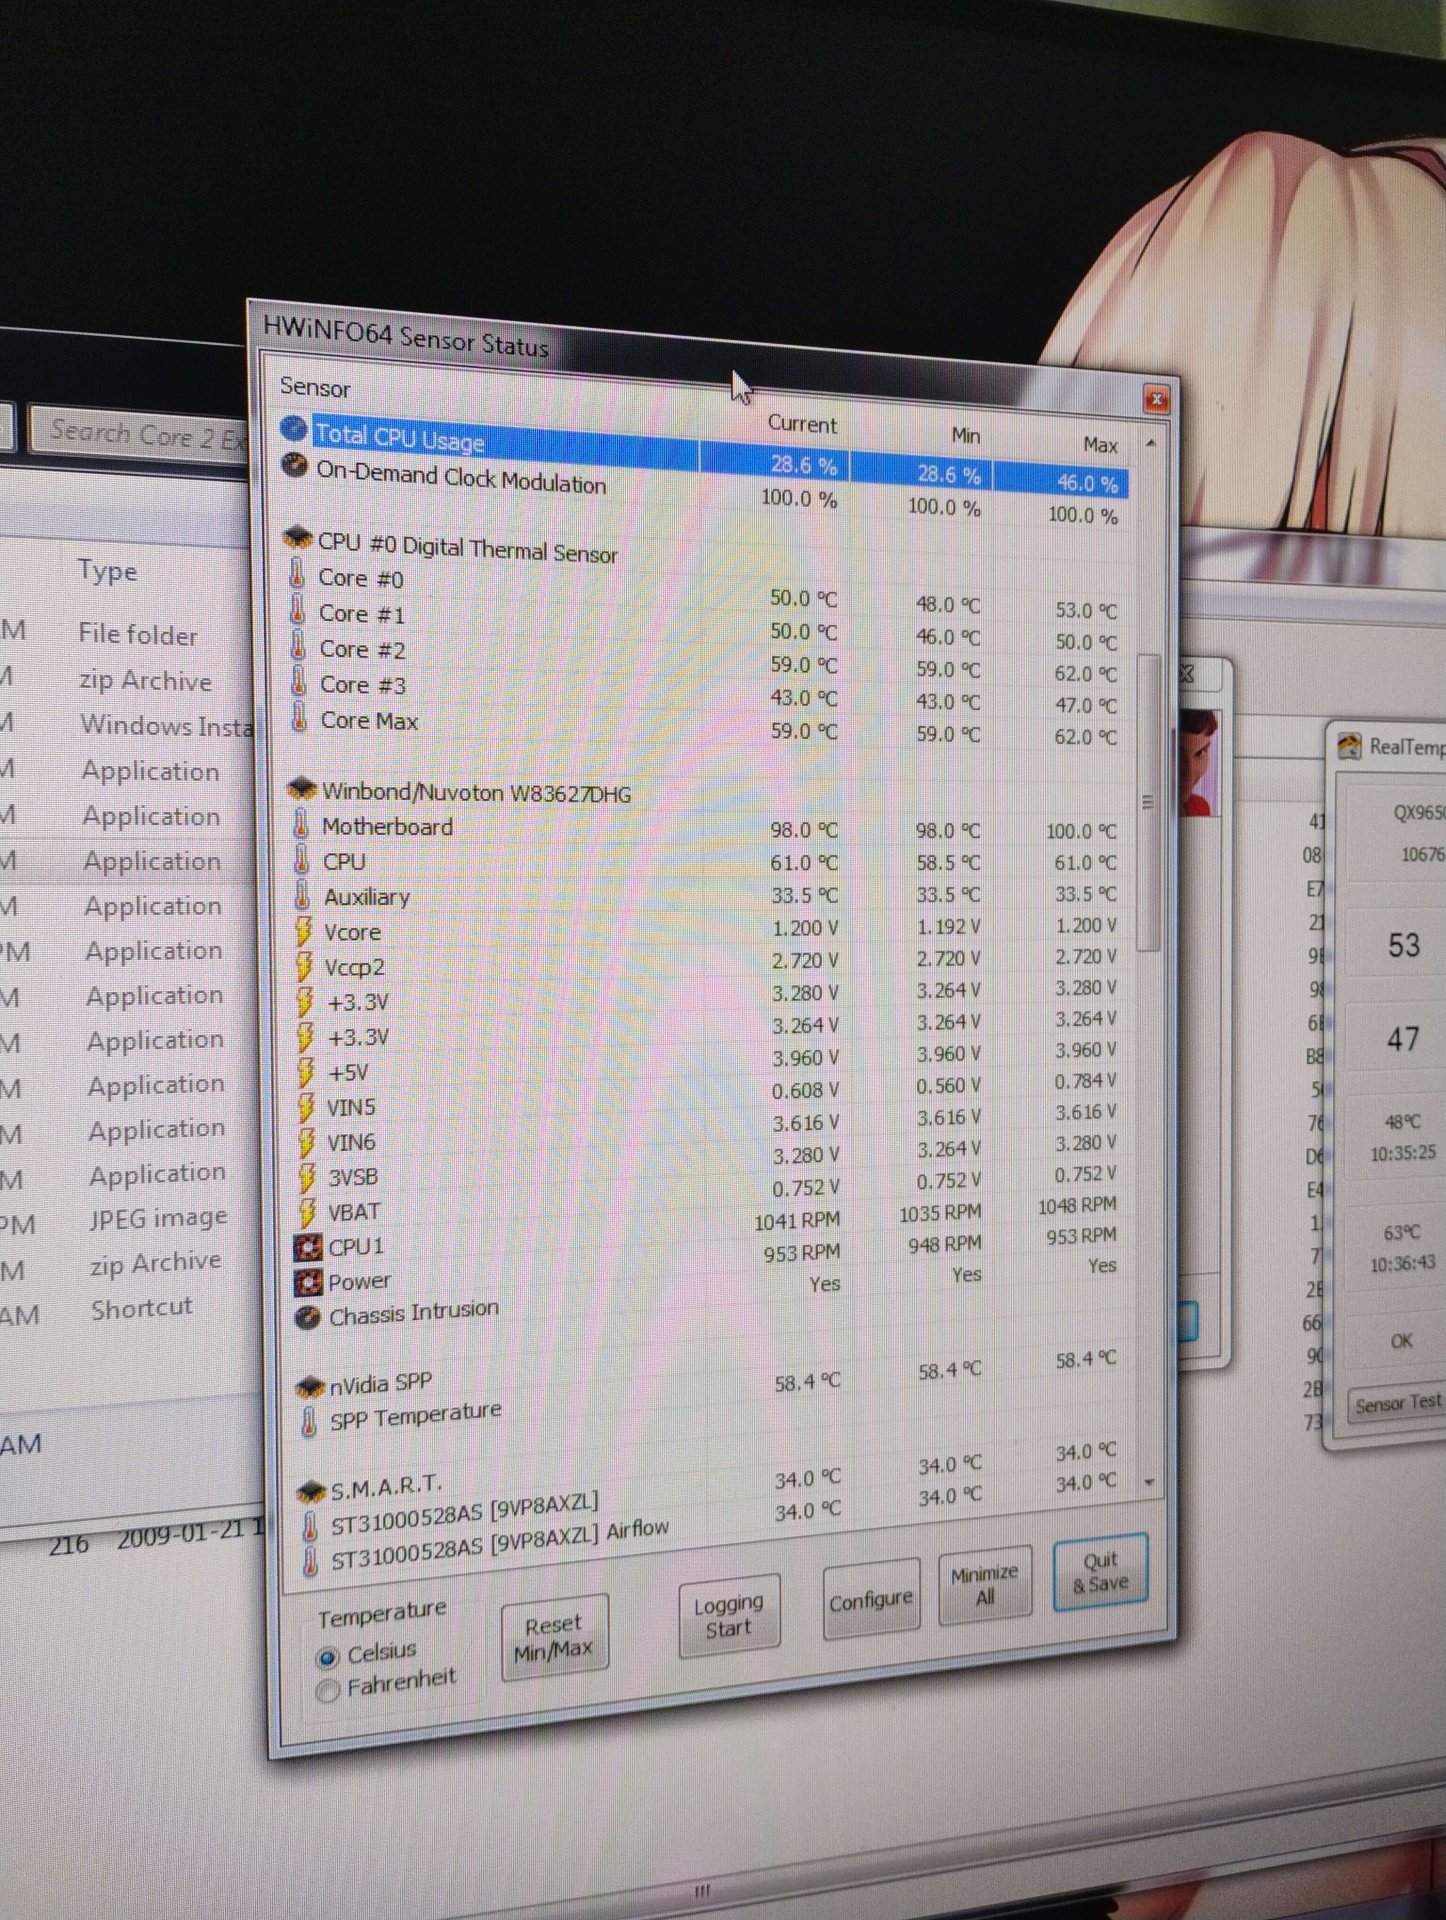The height and width of the screenshot is (1920, 1446).
Task: Click the Vcore lightning bolt icon
Action: coord(304,931)
